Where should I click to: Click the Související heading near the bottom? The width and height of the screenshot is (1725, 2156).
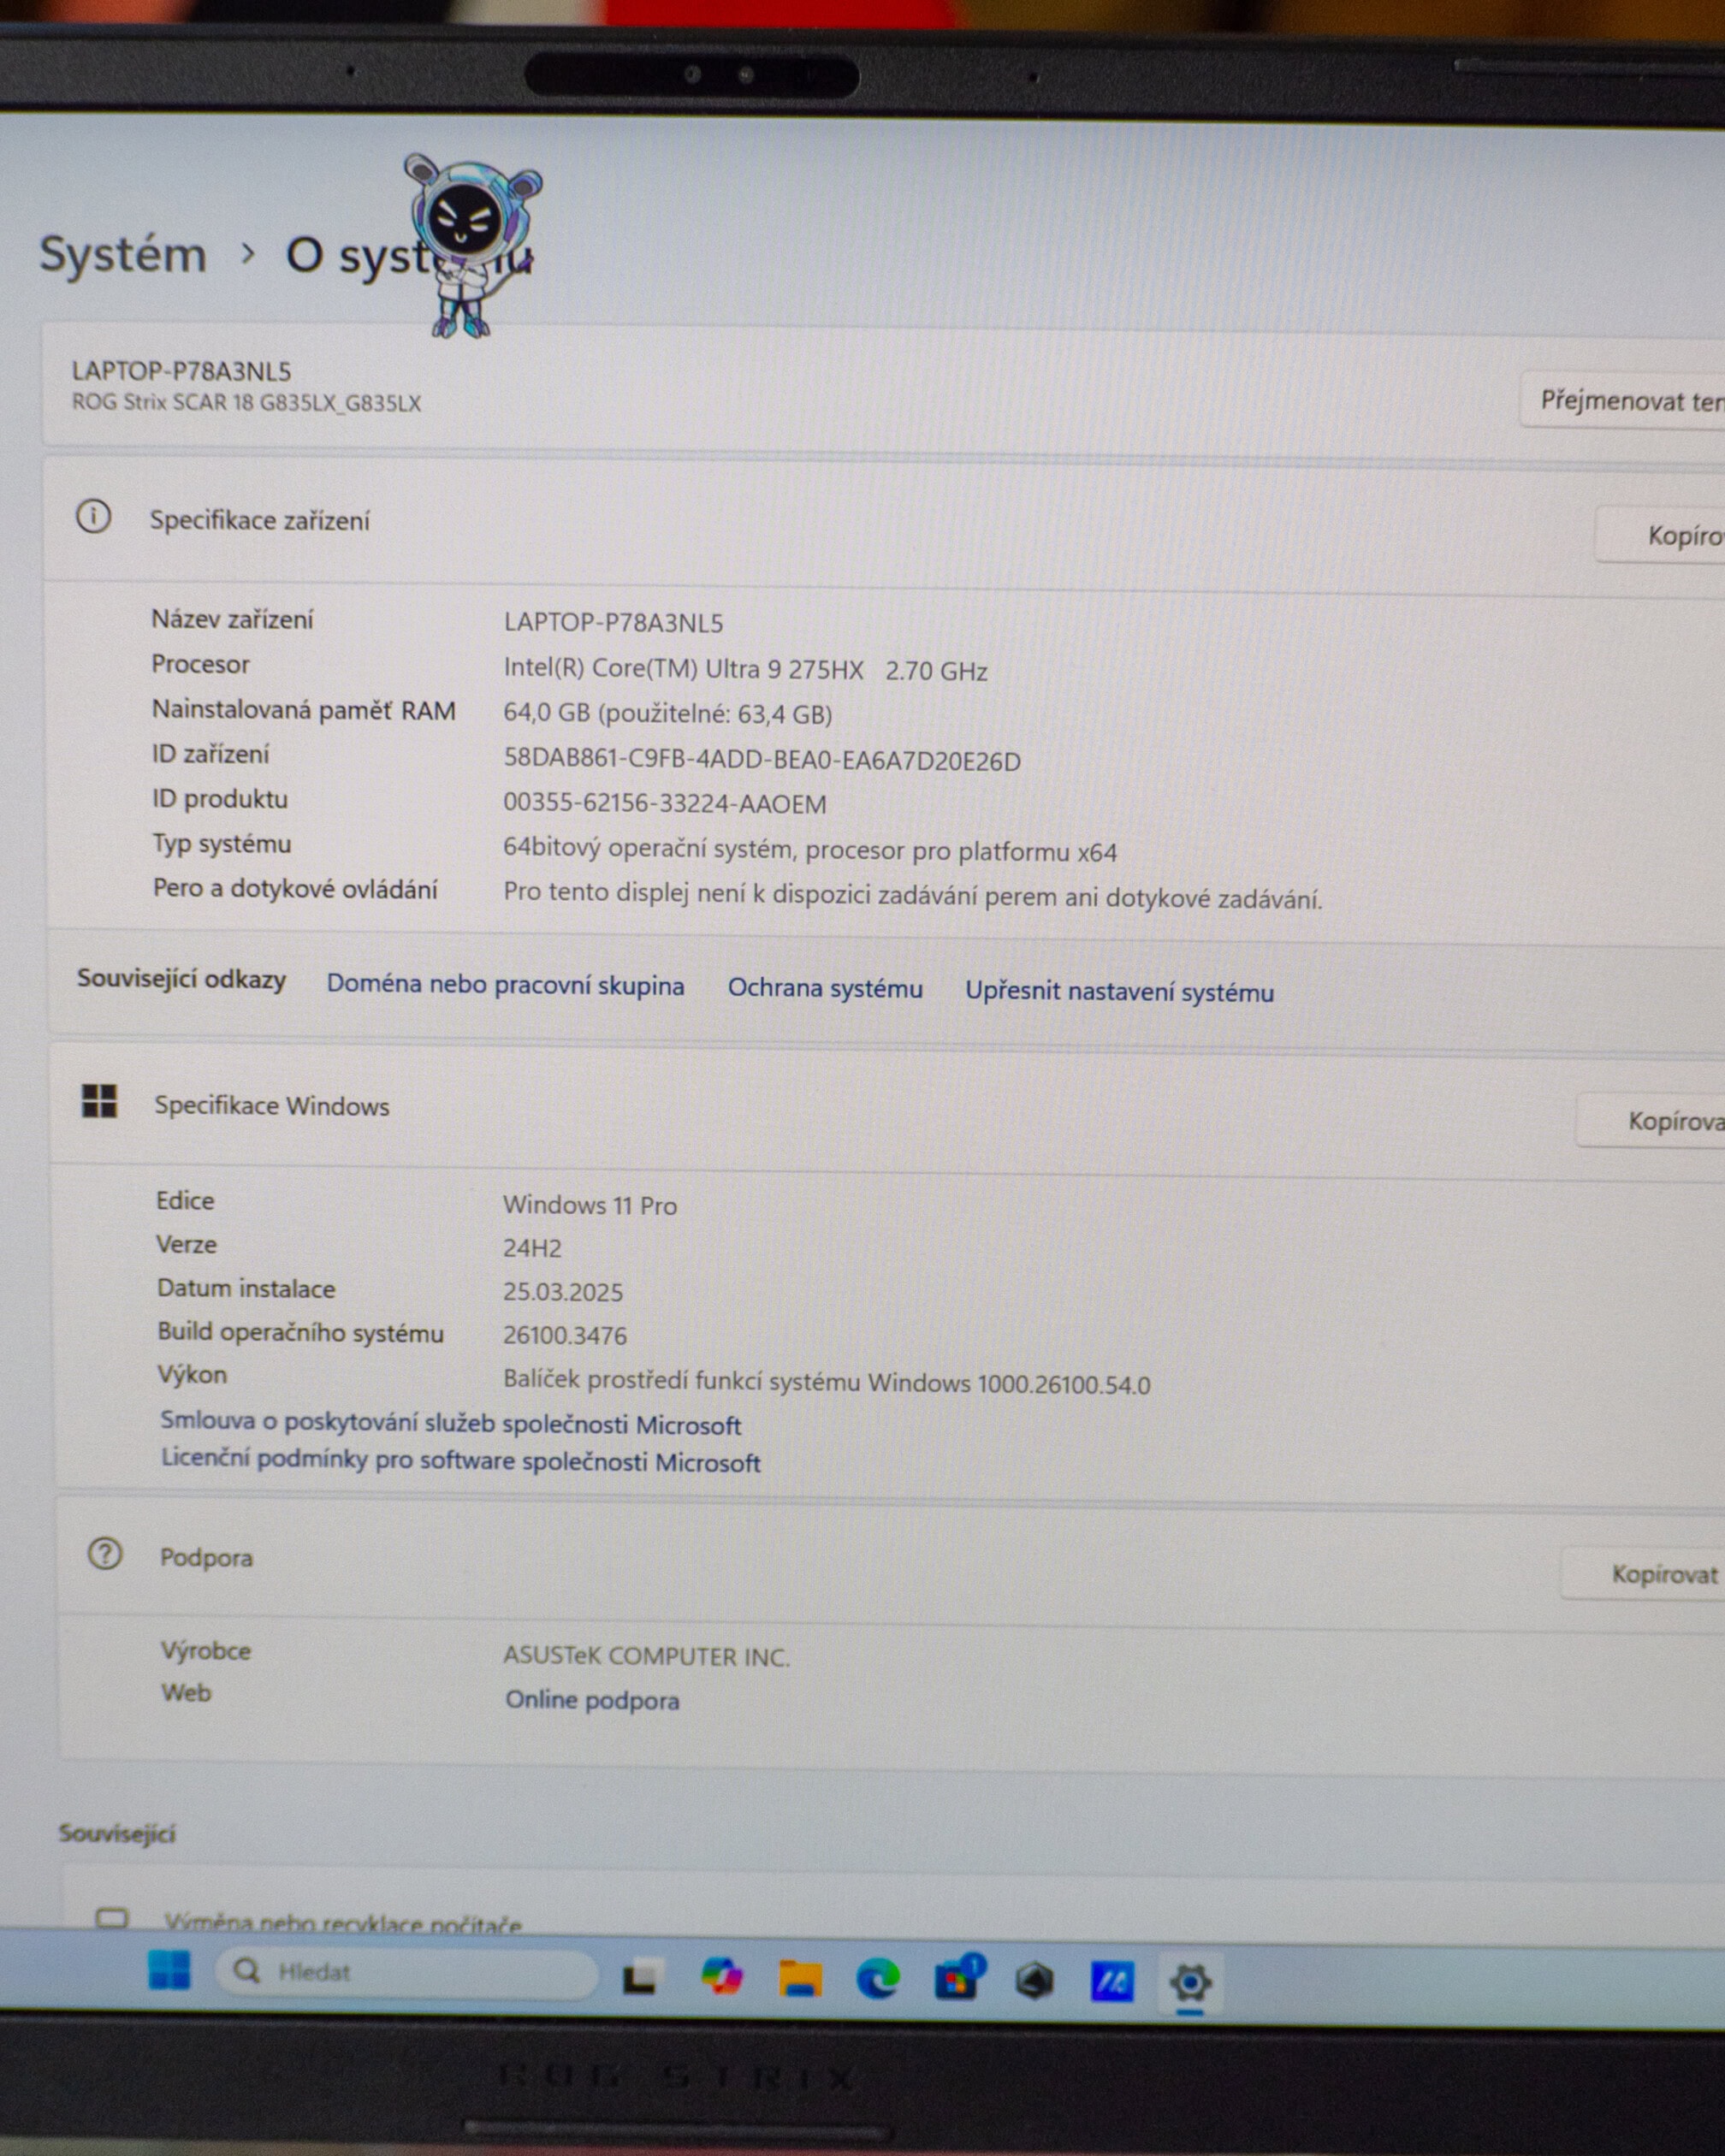click(x=117, y=1833)
